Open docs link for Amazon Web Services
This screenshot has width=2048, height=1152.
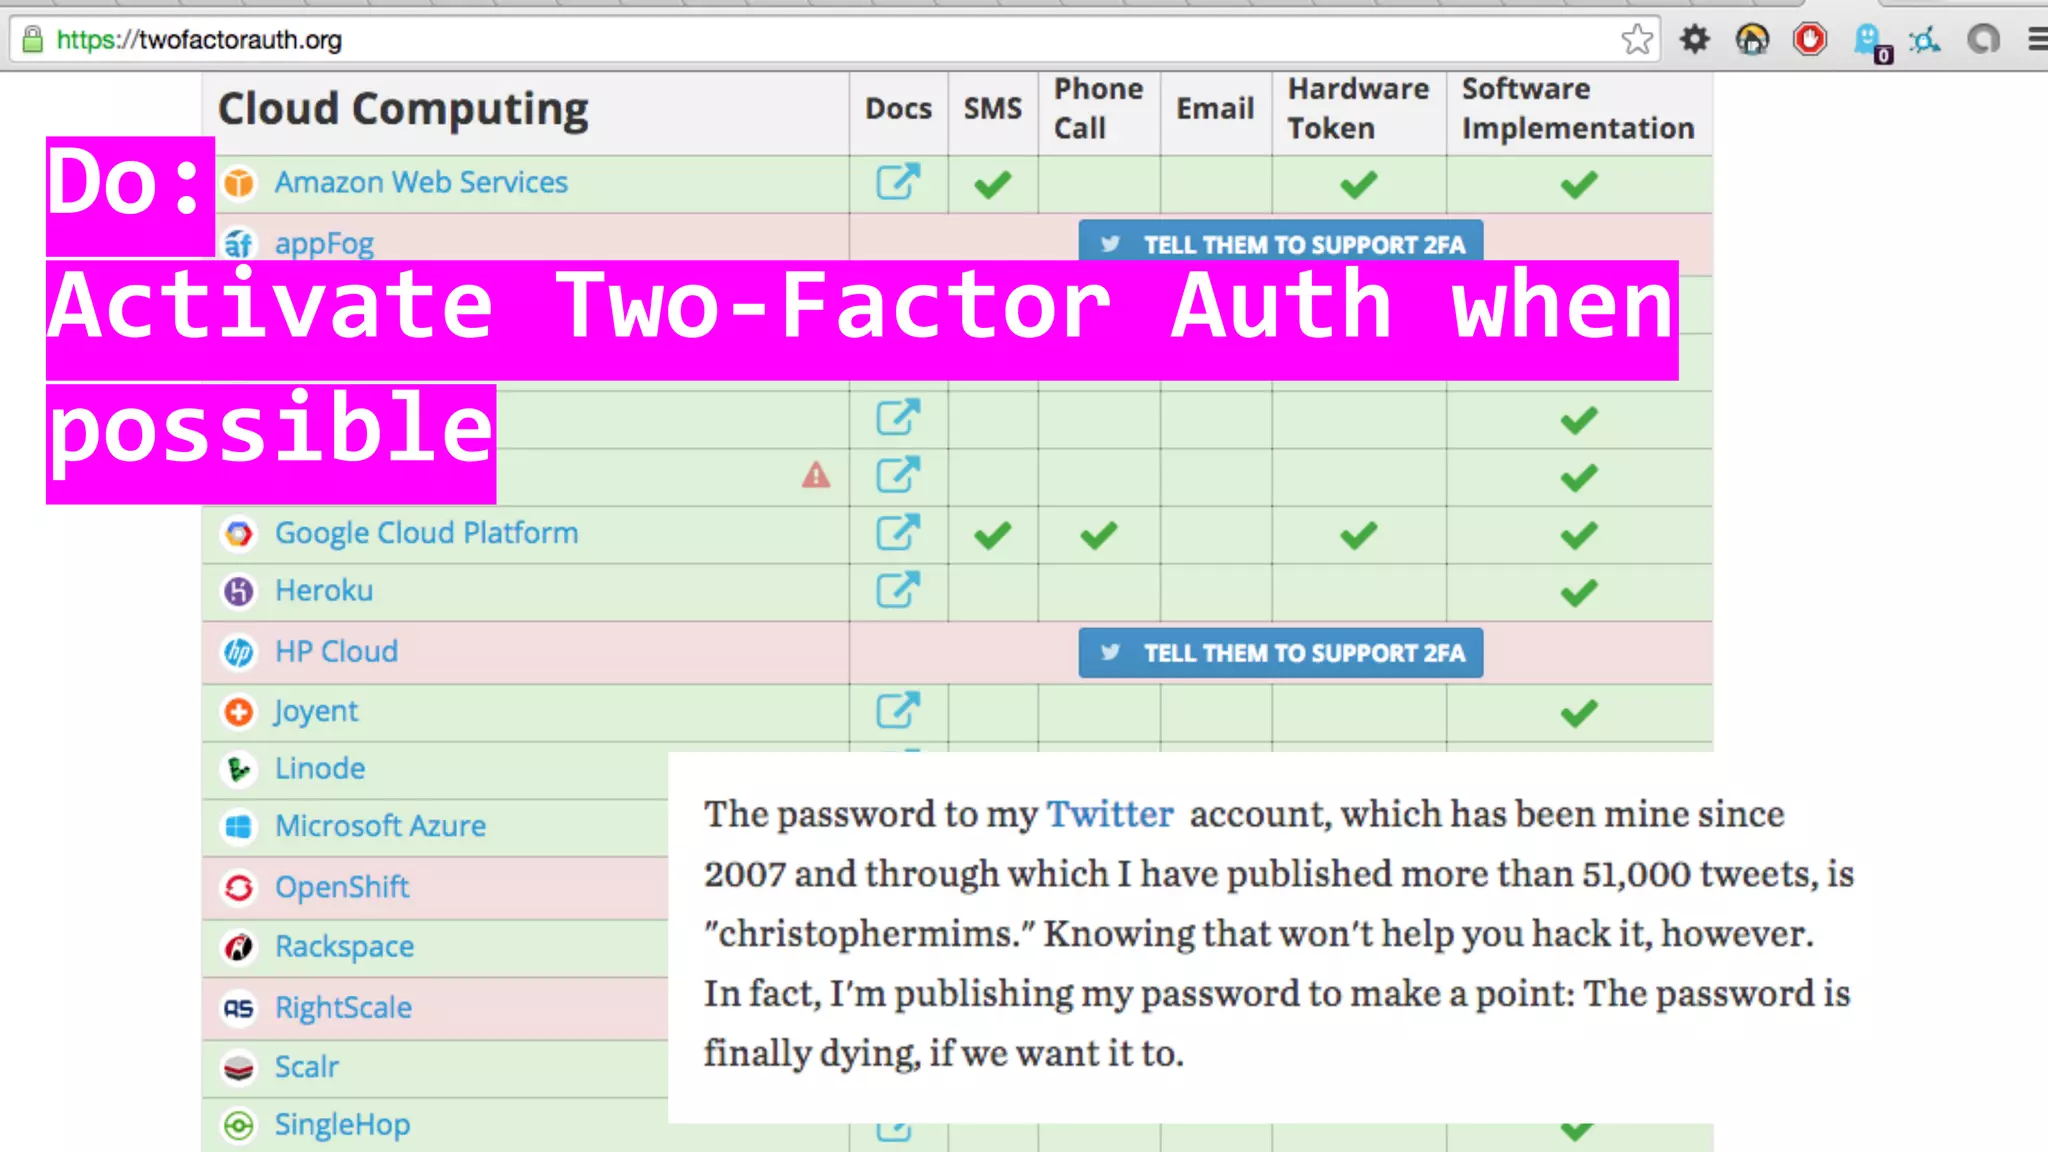(x=897, y=181)
